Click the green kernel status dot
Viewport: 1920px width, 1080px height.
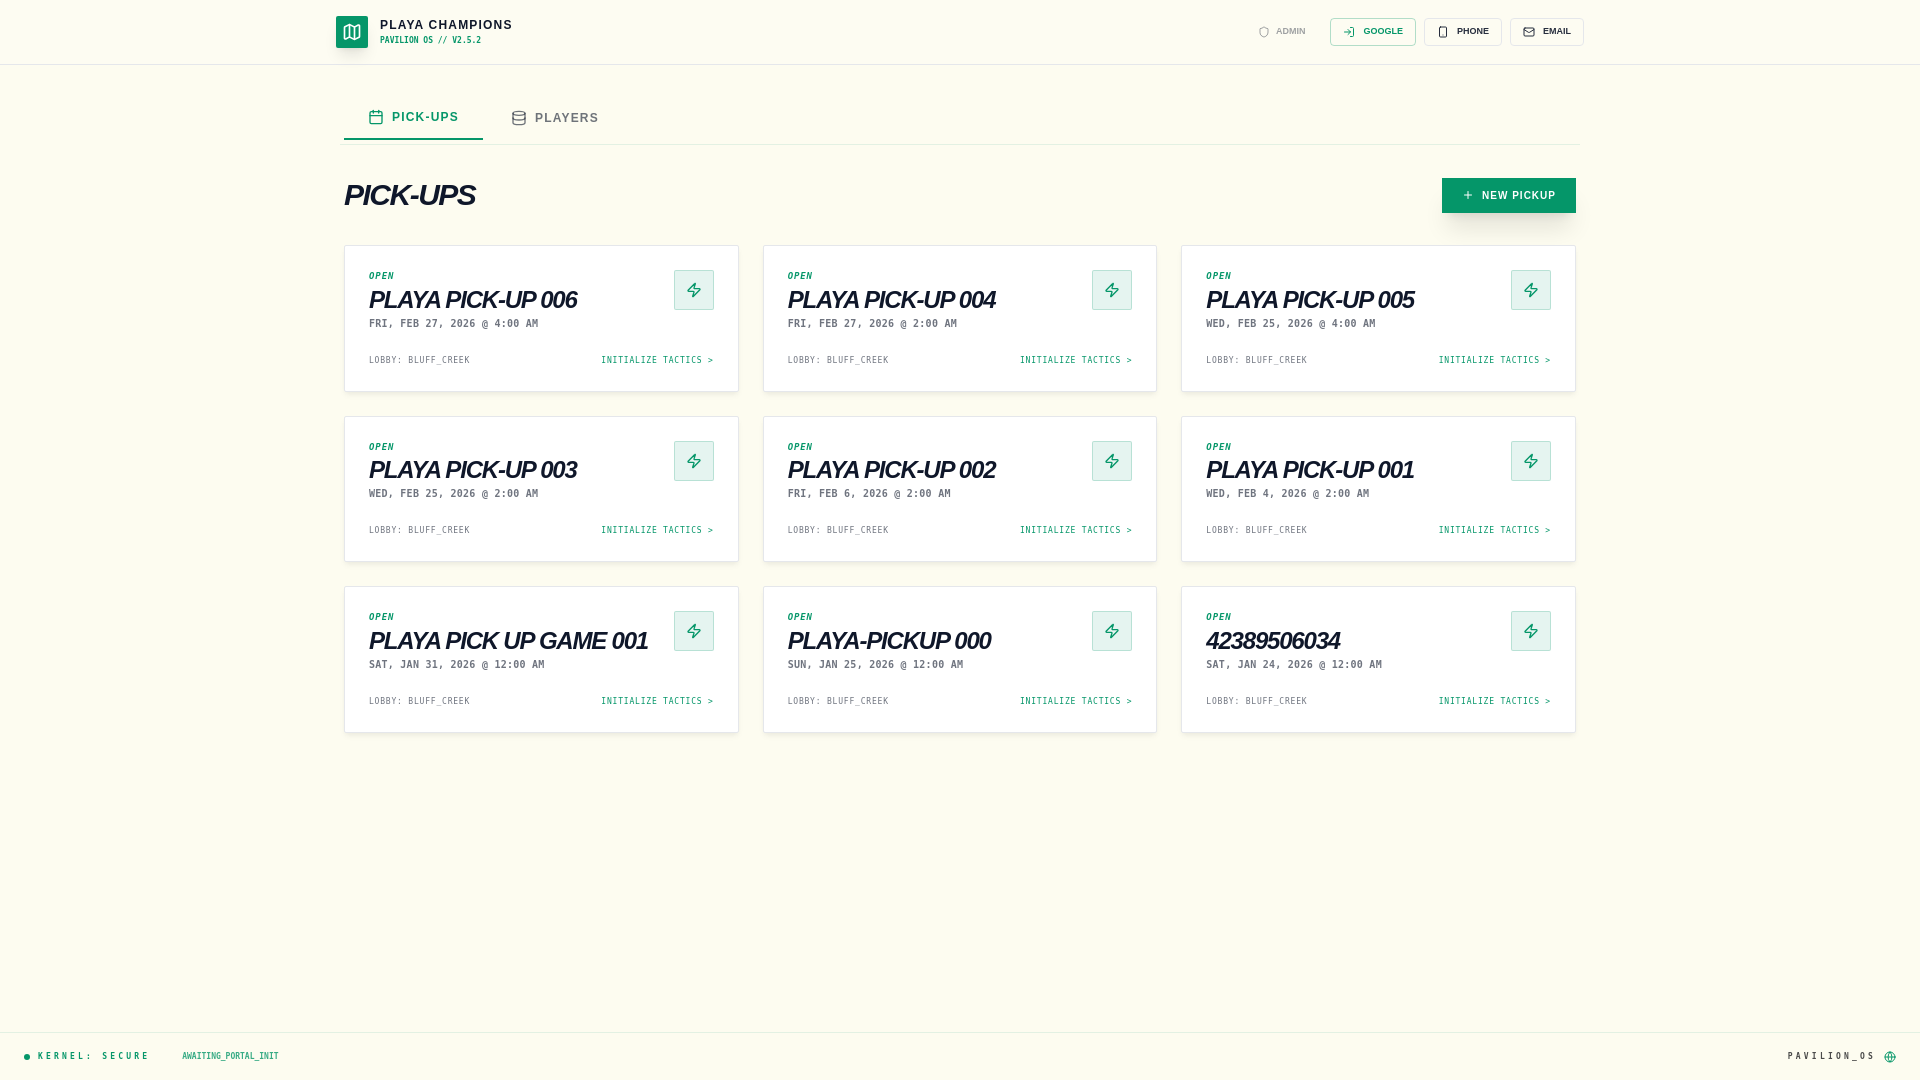pyautogui.click(x=27, y=1057)
